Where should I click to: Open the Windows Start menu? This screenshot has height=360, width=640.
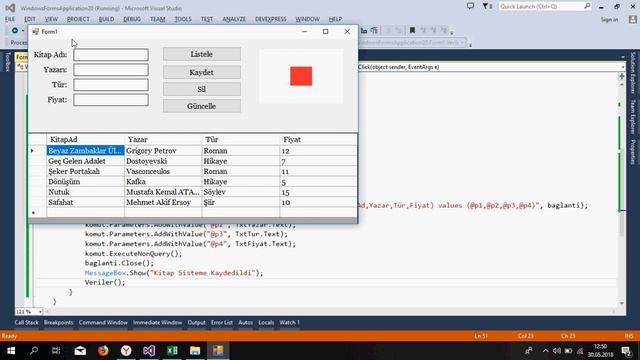click(11, 351)
